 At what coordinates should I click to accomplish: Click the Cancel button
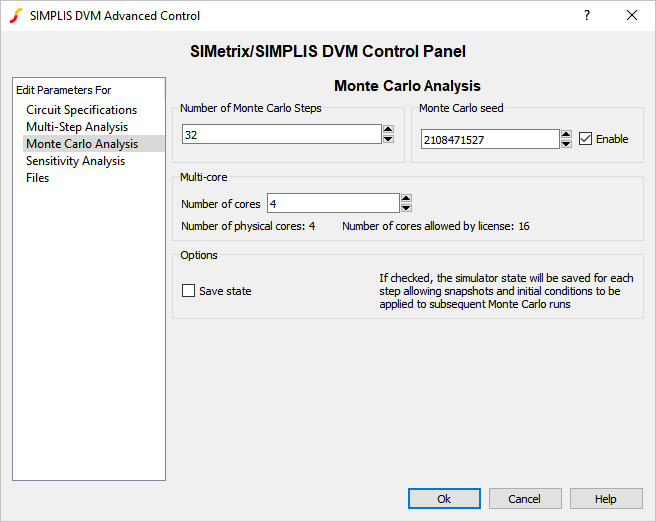(524, 499)
